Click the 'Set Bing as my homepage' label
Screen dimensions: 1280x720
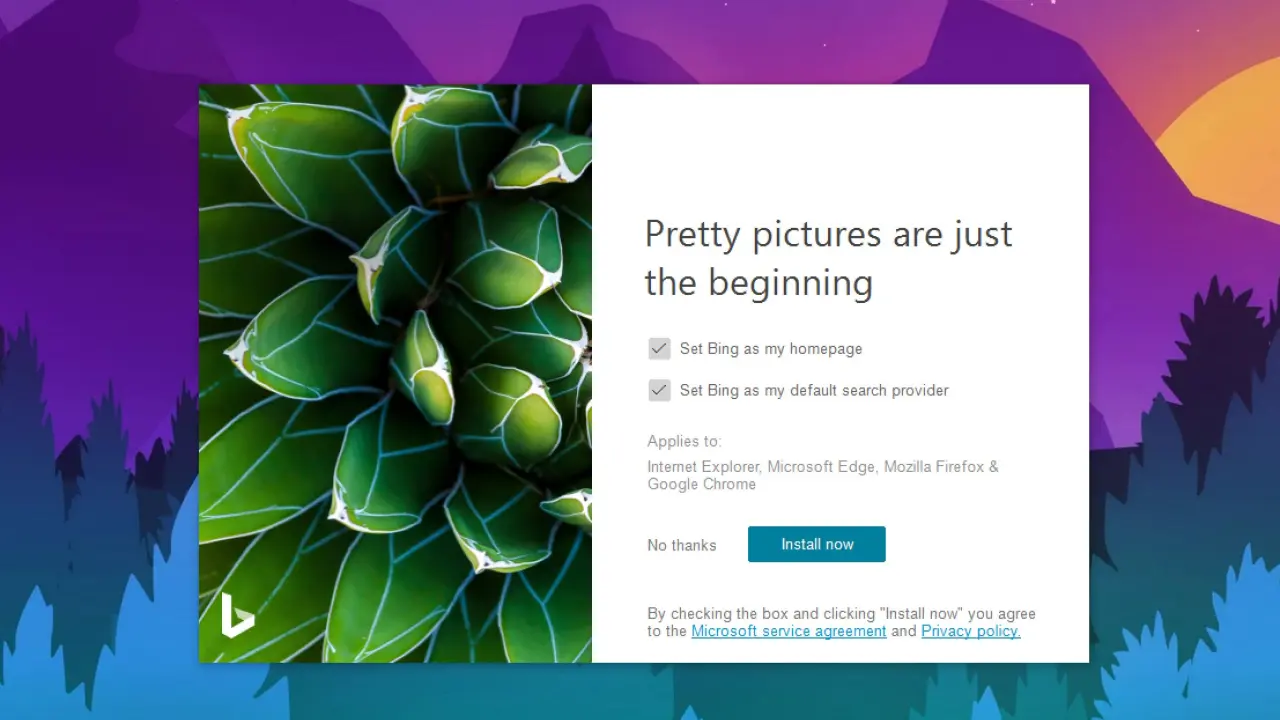(770, 349)
